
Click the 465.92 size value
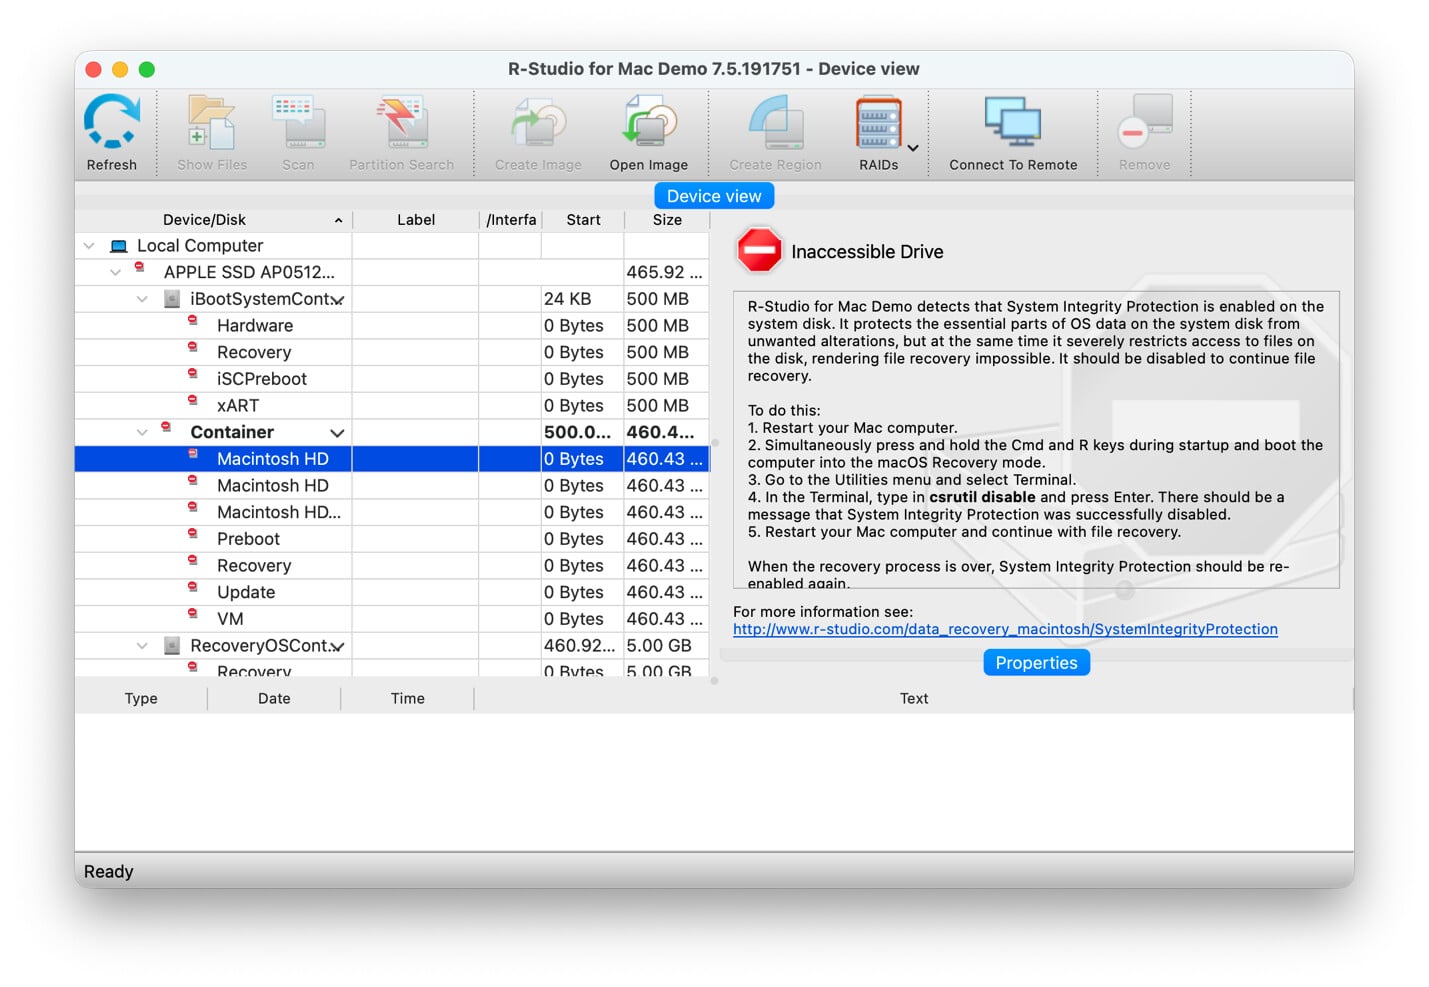tap(664, 272)
